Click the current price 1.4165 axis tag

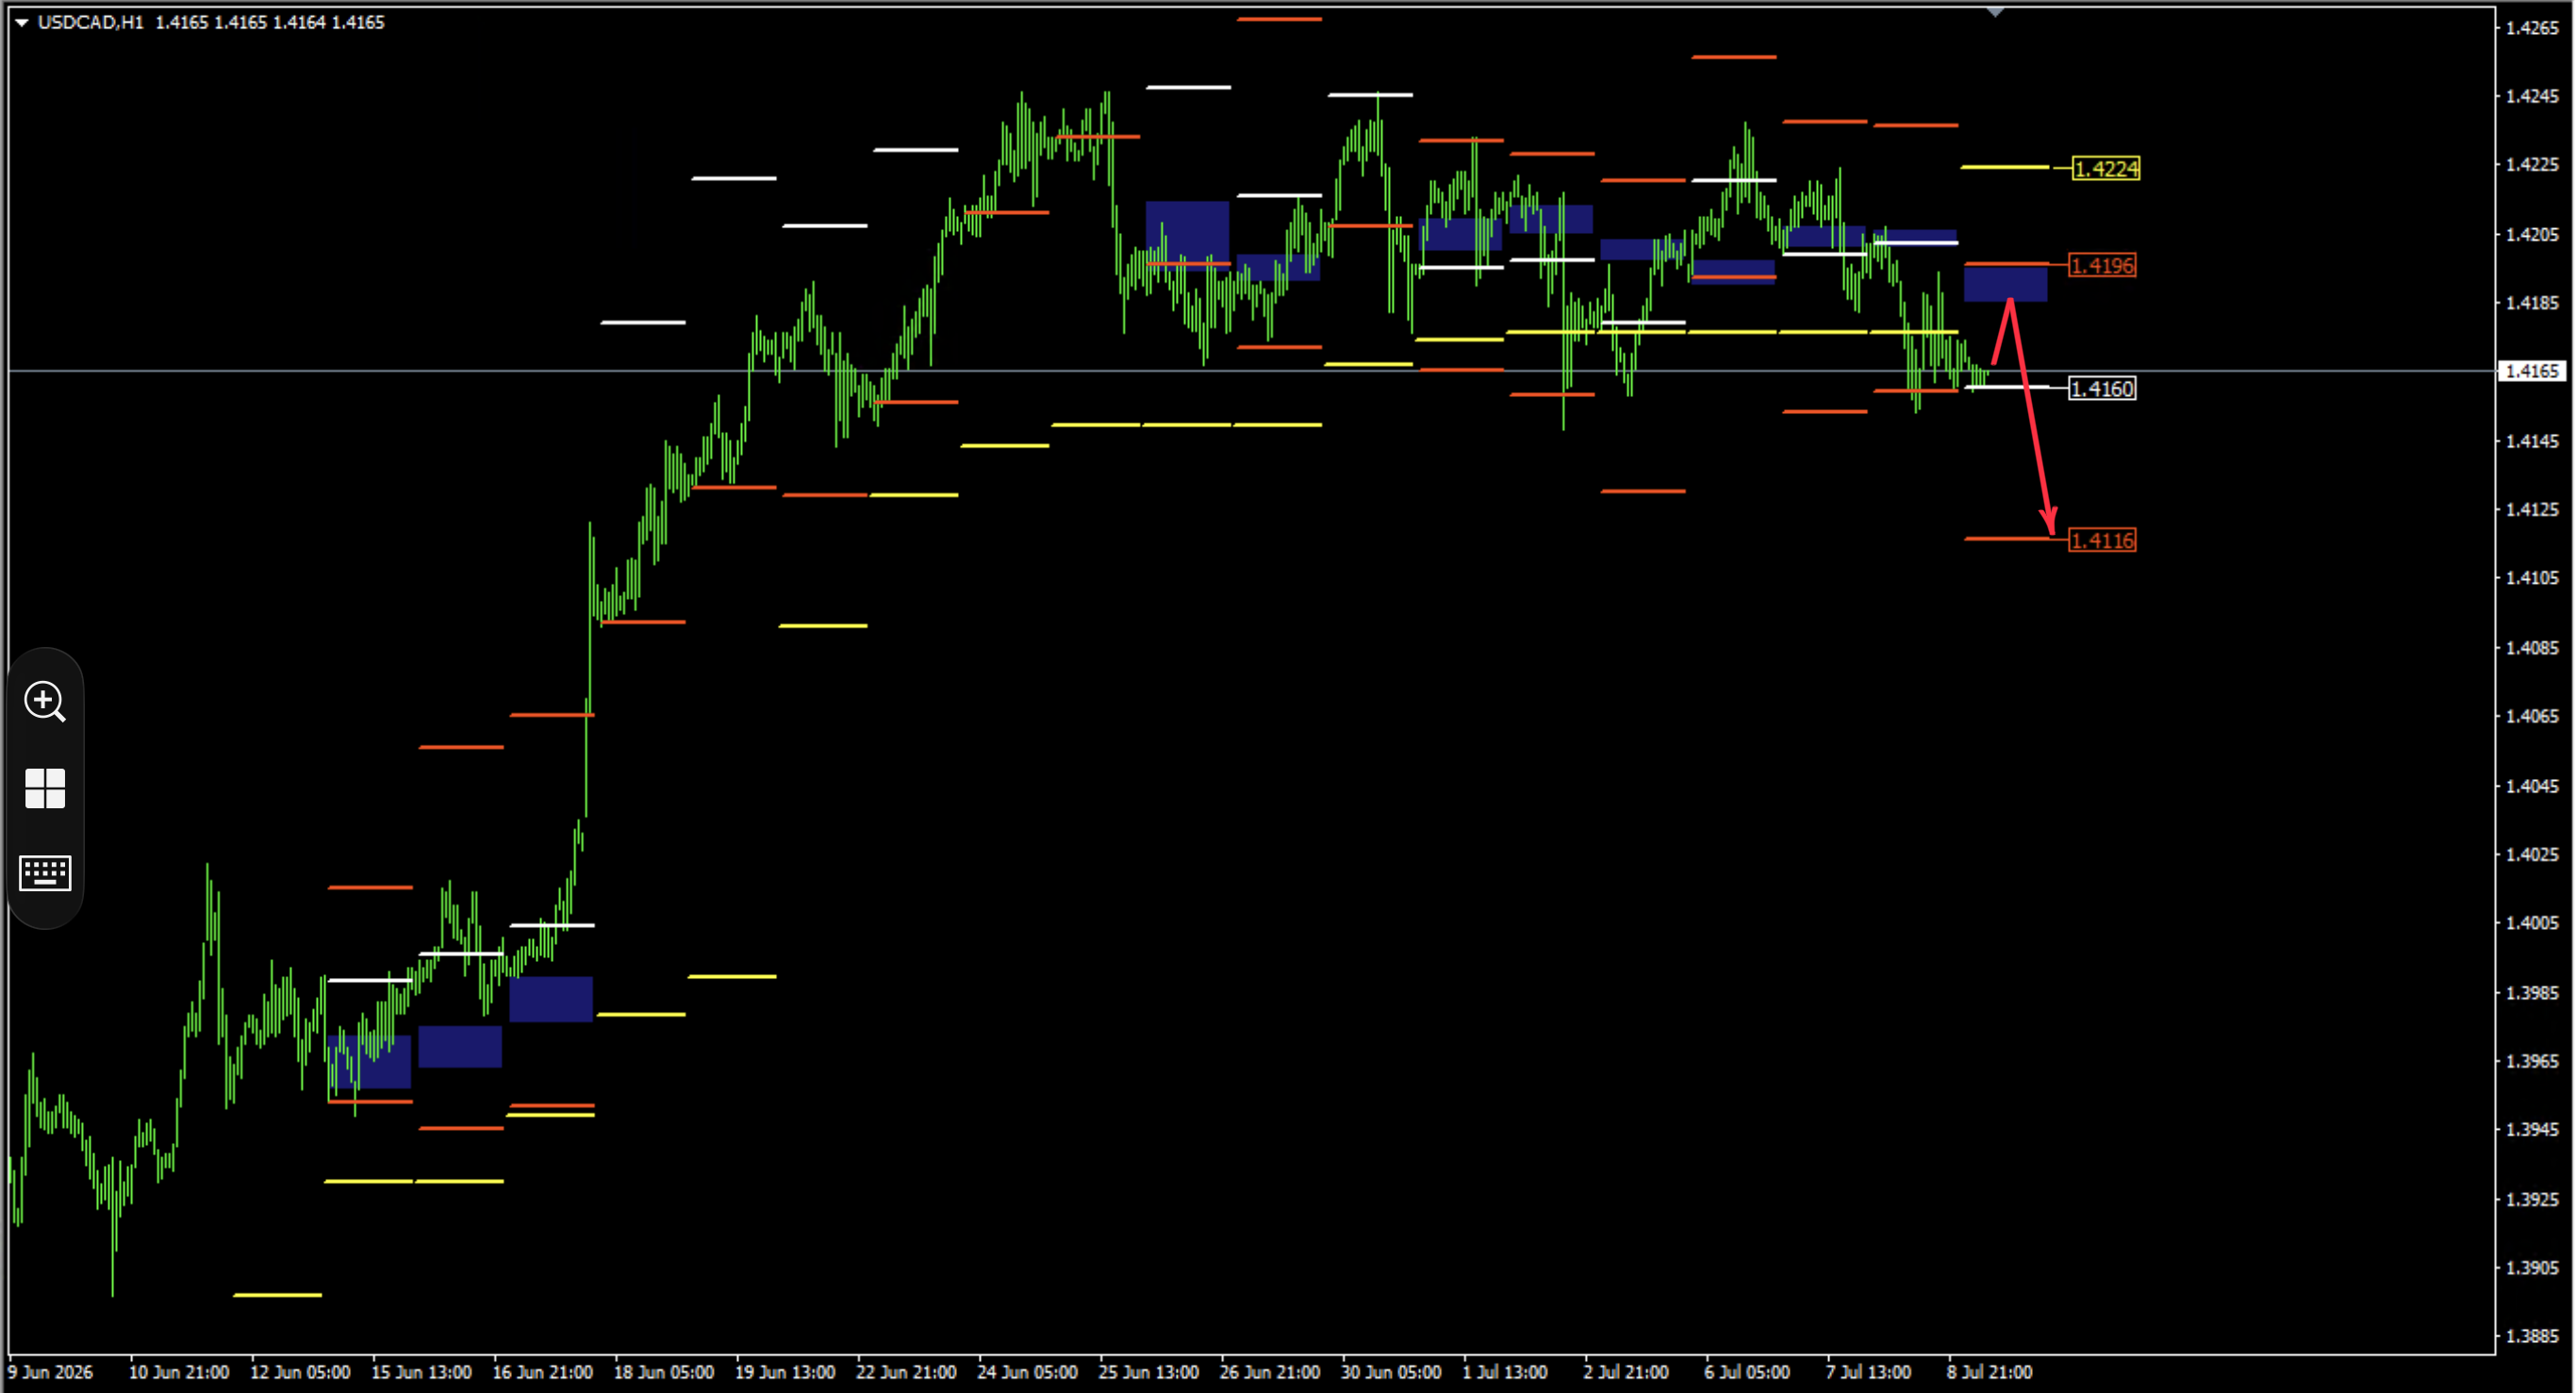pyautogui.click(x=2531, y=371)
